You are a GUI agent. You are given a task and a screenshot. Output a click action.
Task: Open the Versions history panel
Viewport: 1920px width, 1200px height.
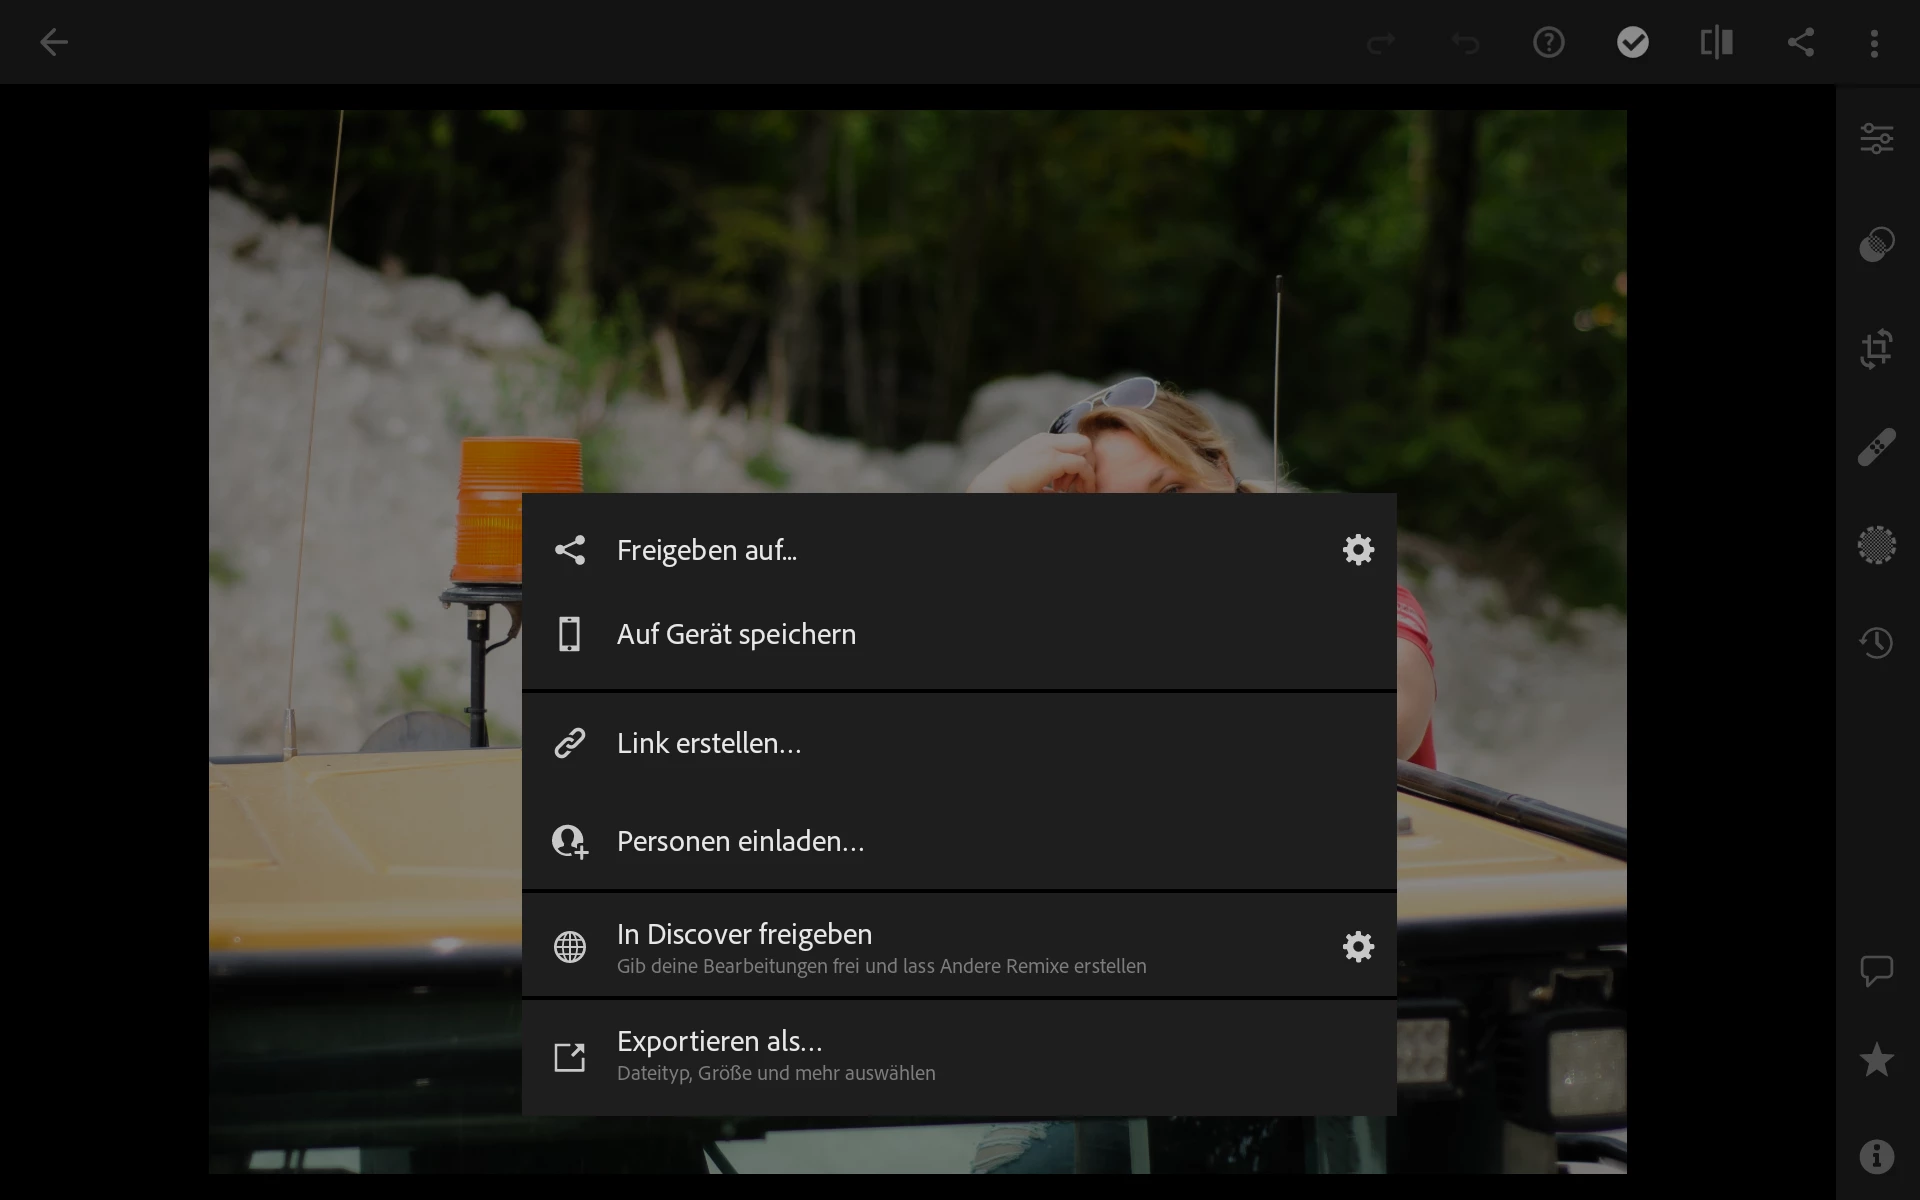pos(1876,642)
